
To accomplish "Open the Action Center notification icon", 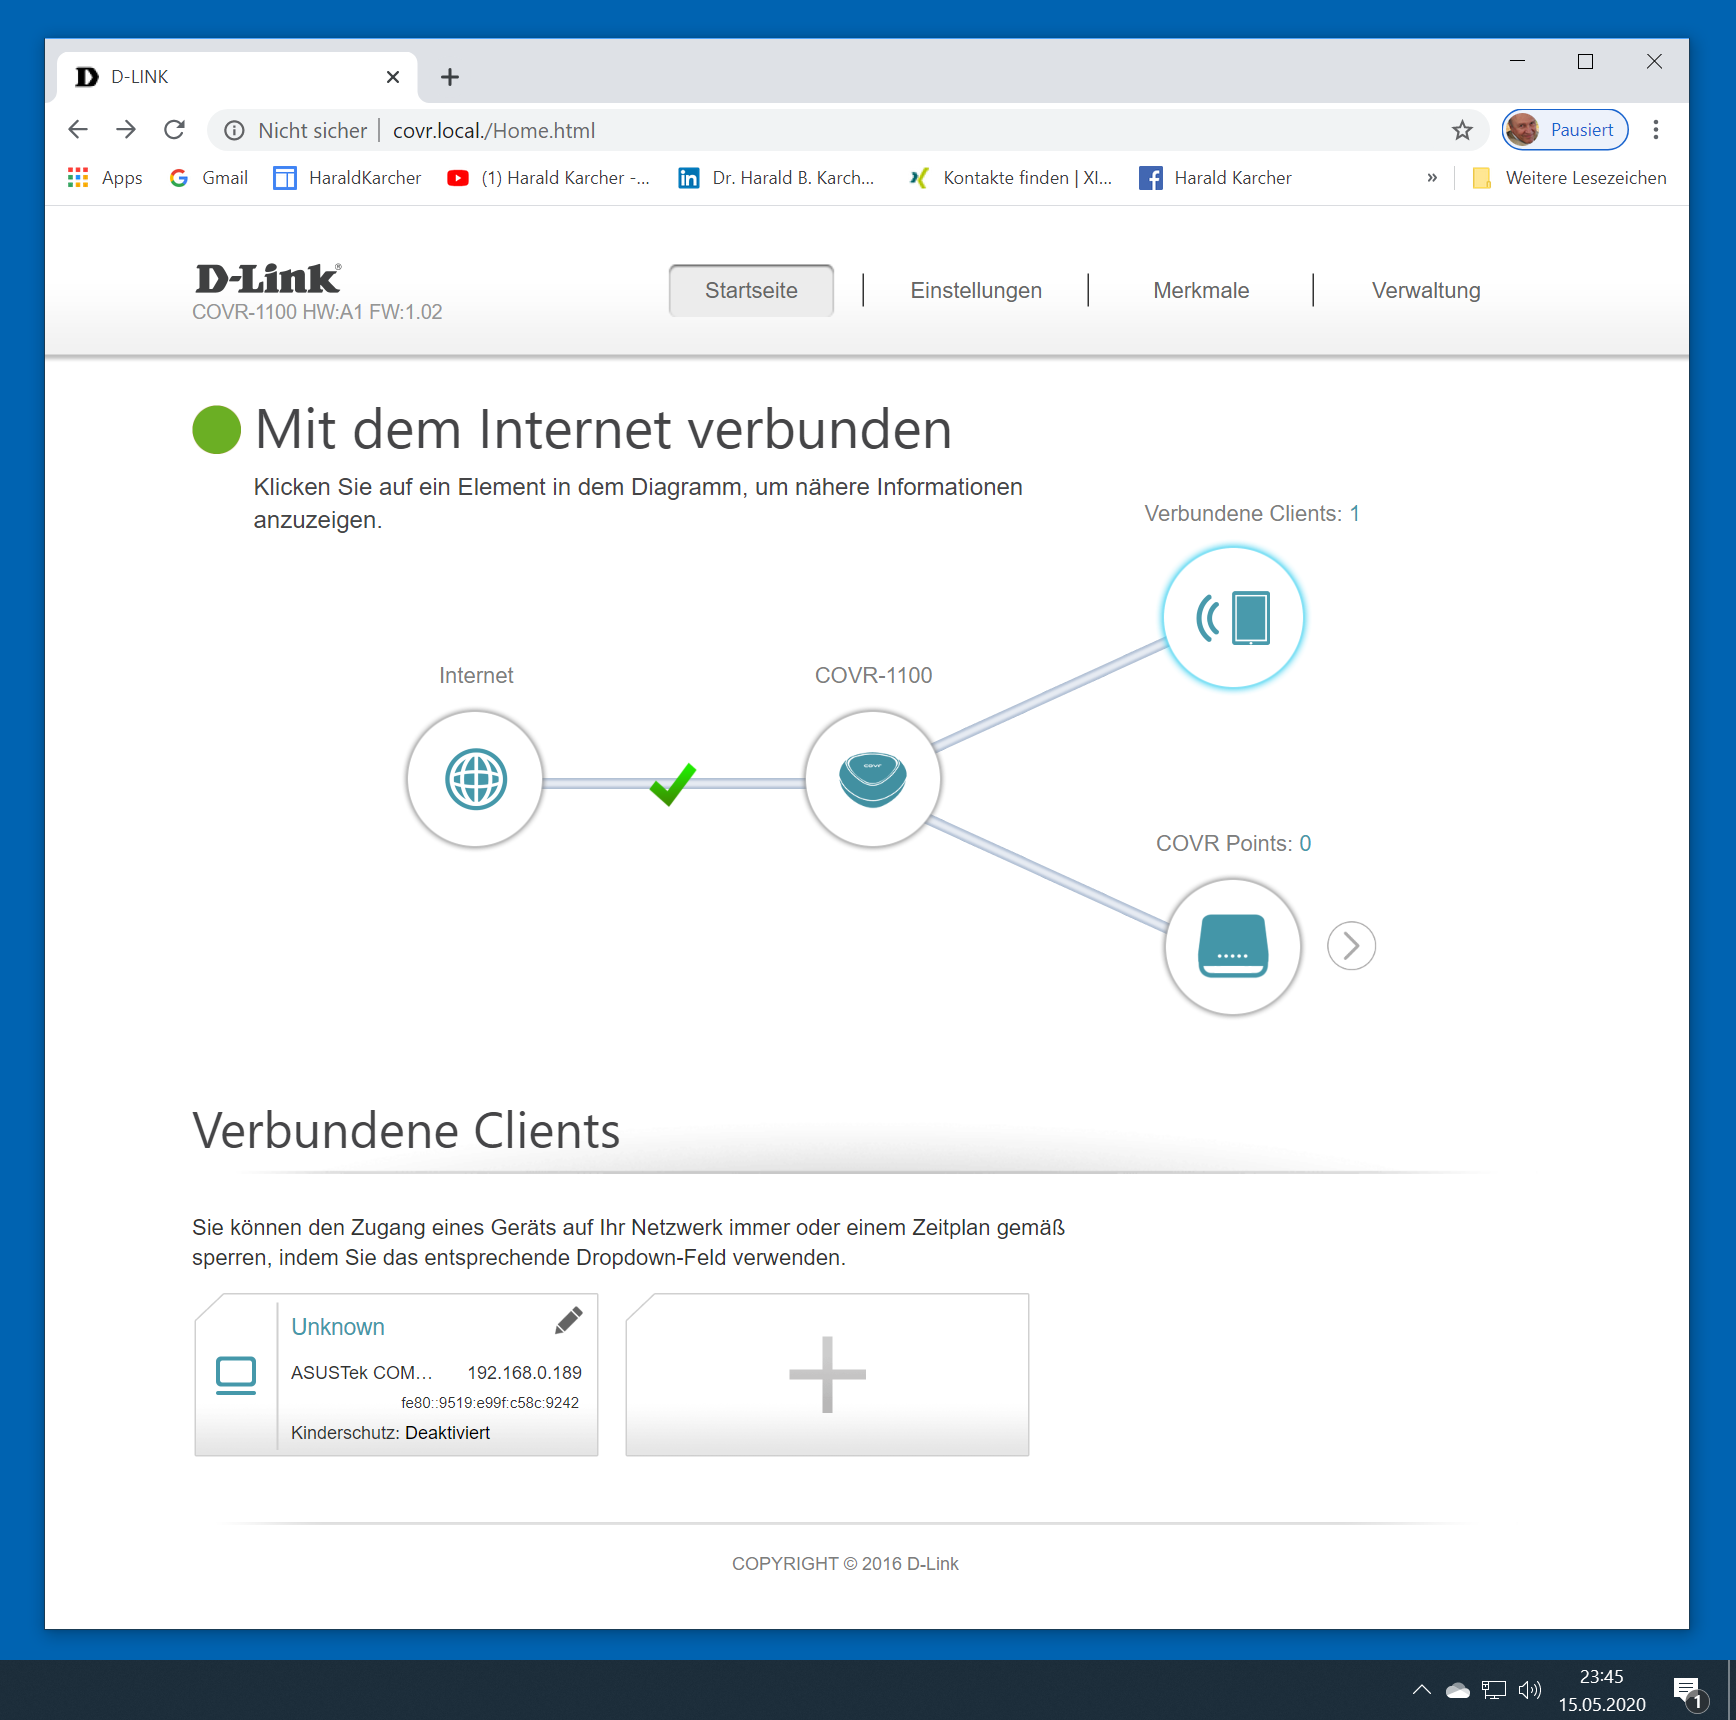I will 1690,1692.
